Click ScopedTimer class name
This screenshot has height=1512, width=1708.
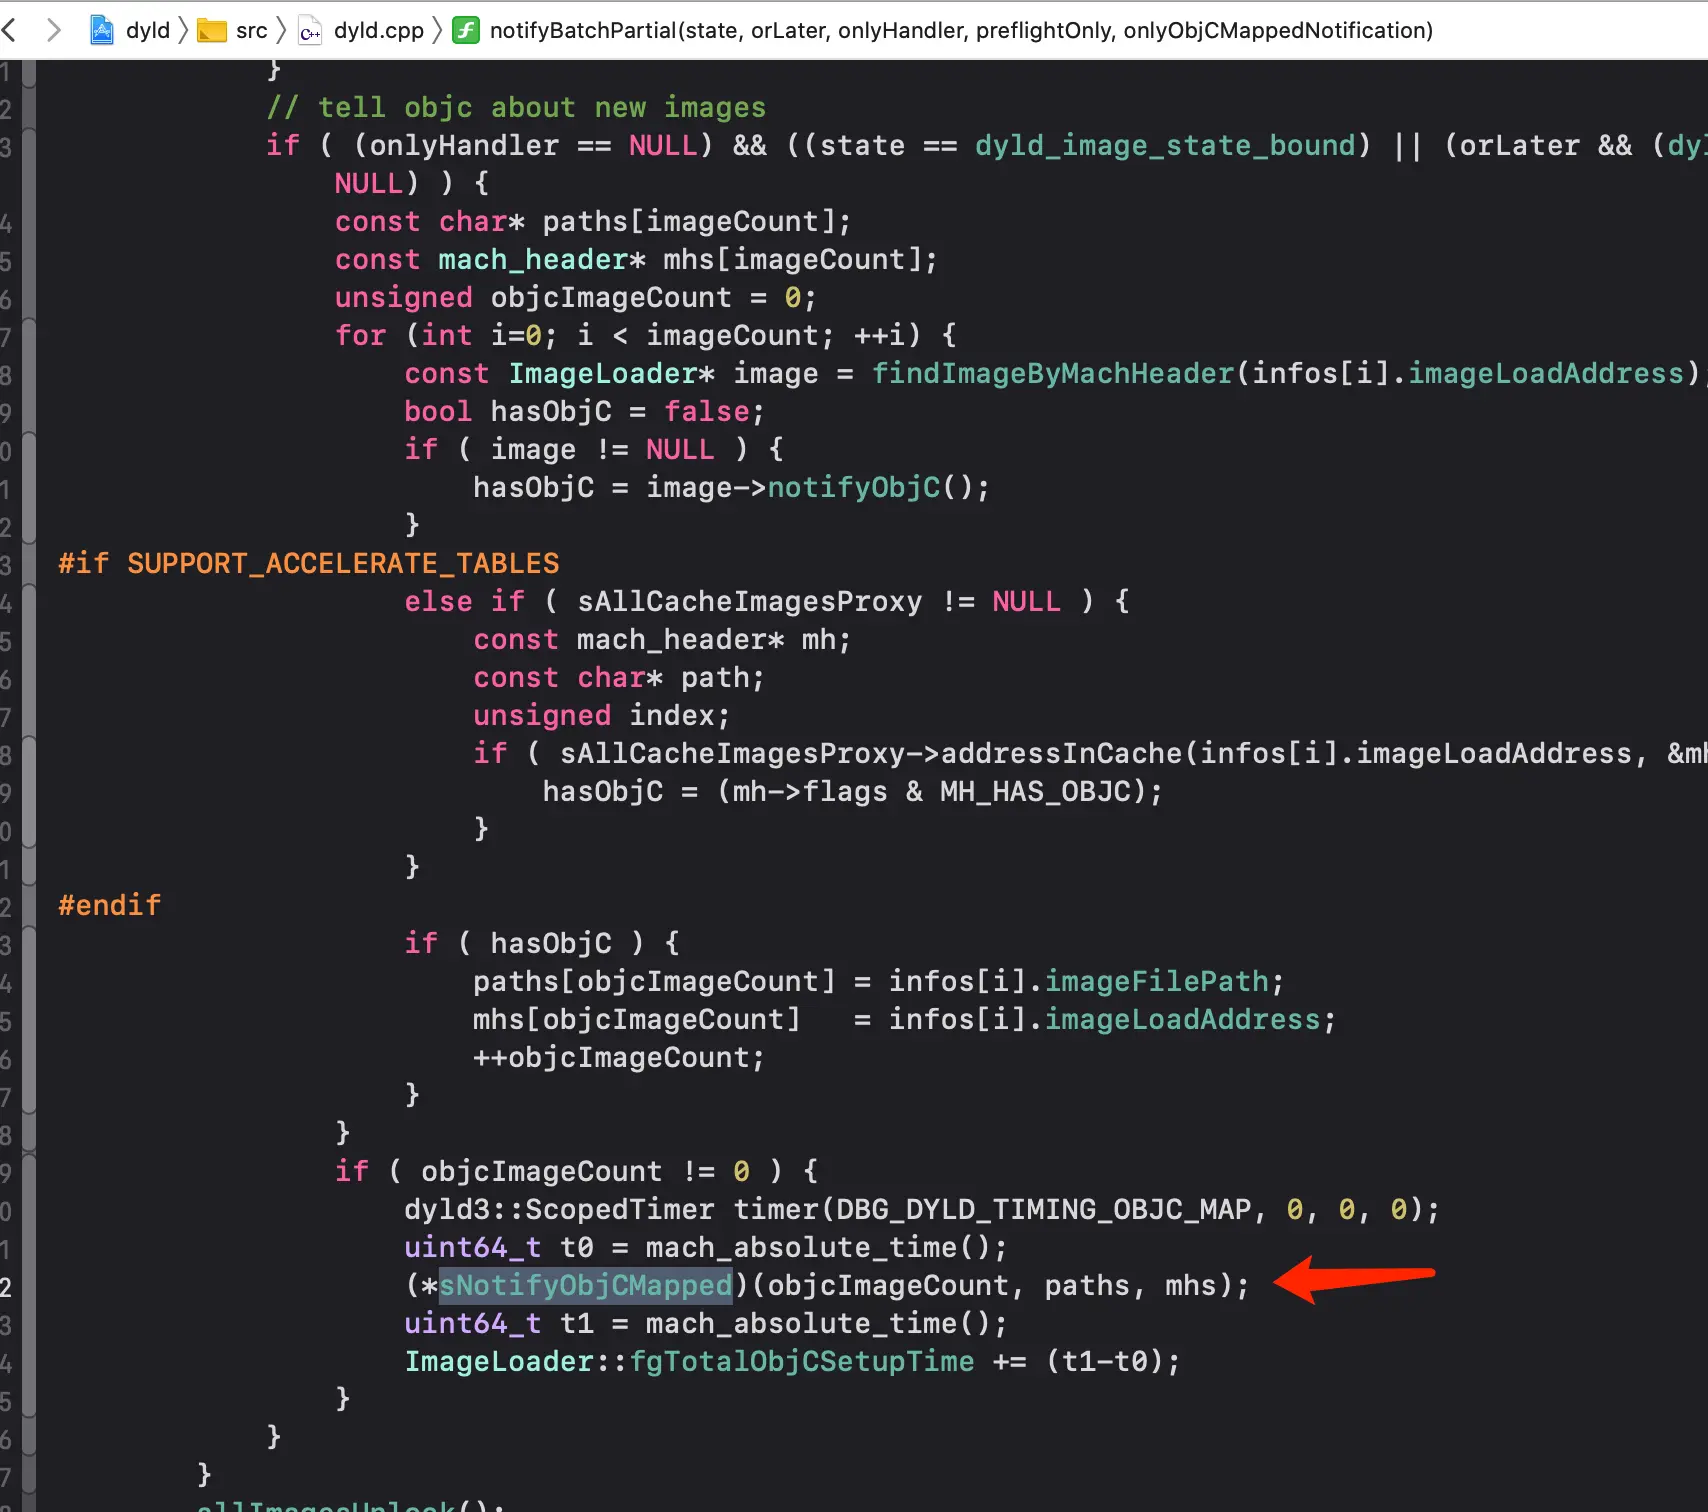click(620, 1209)
